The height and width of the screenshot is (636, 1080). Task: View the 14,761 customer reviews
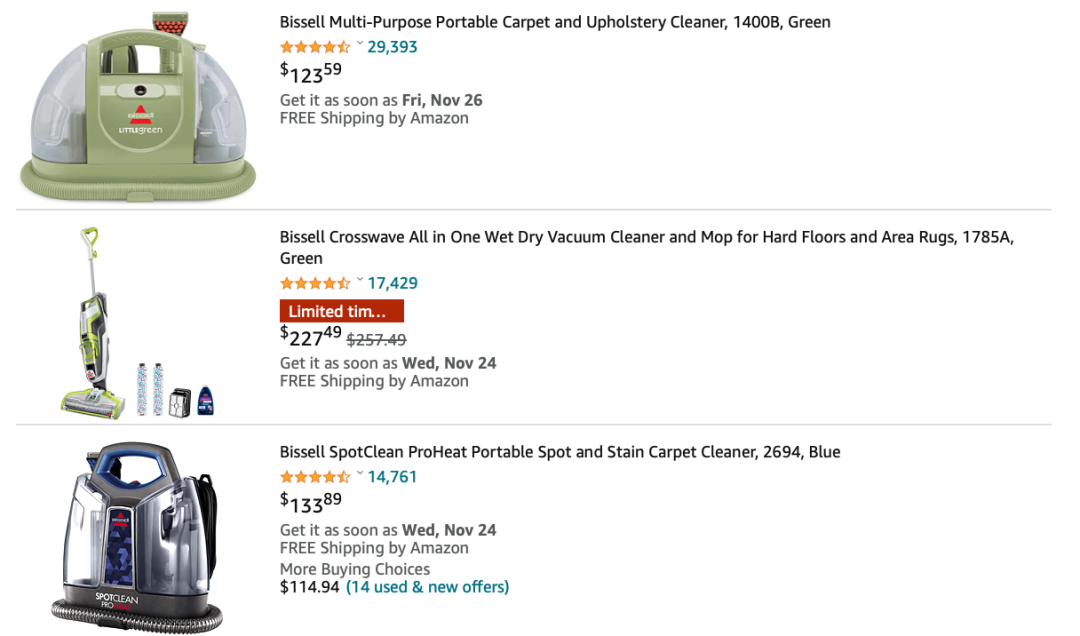[393, 477]
